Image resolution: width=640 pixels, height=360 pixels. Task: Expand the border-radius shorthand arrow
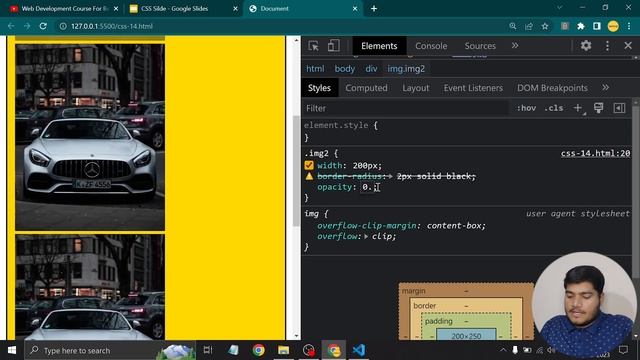click(391, 176)
